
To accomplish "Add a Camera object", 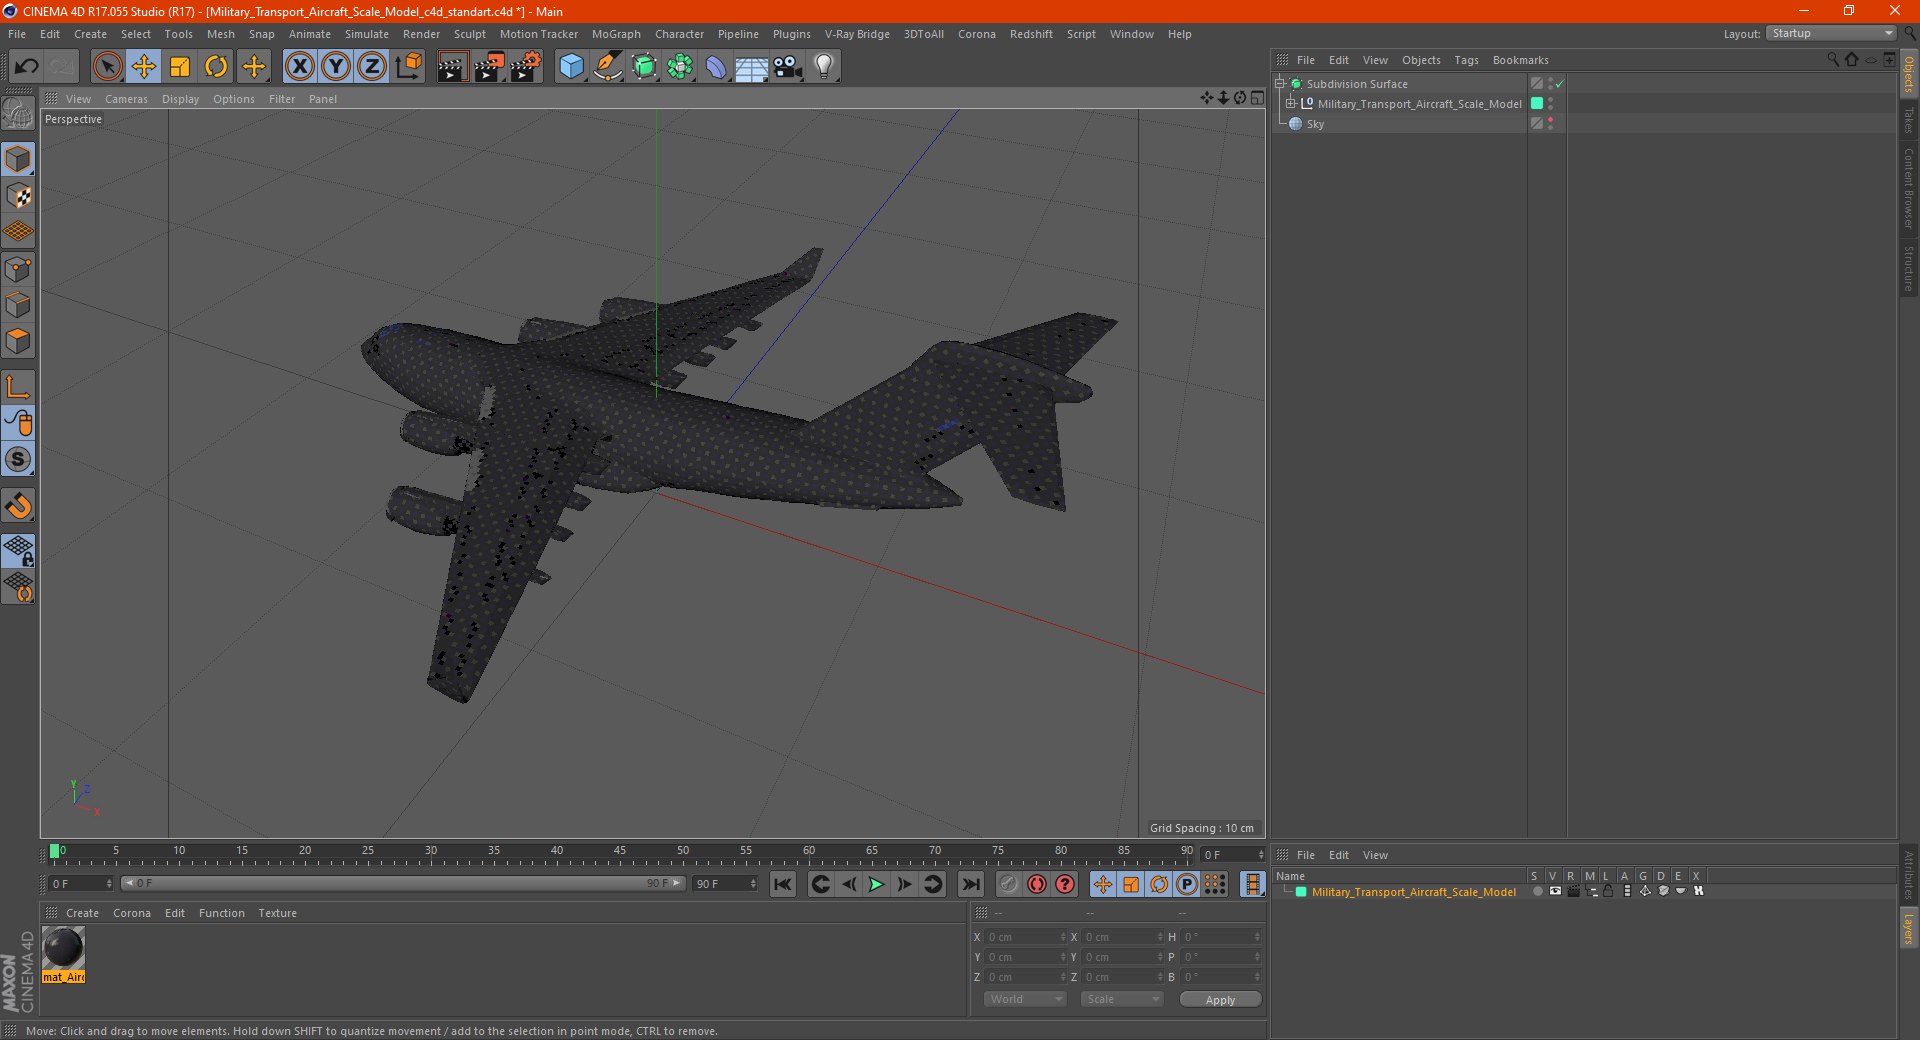I will [x=788, y=67].
